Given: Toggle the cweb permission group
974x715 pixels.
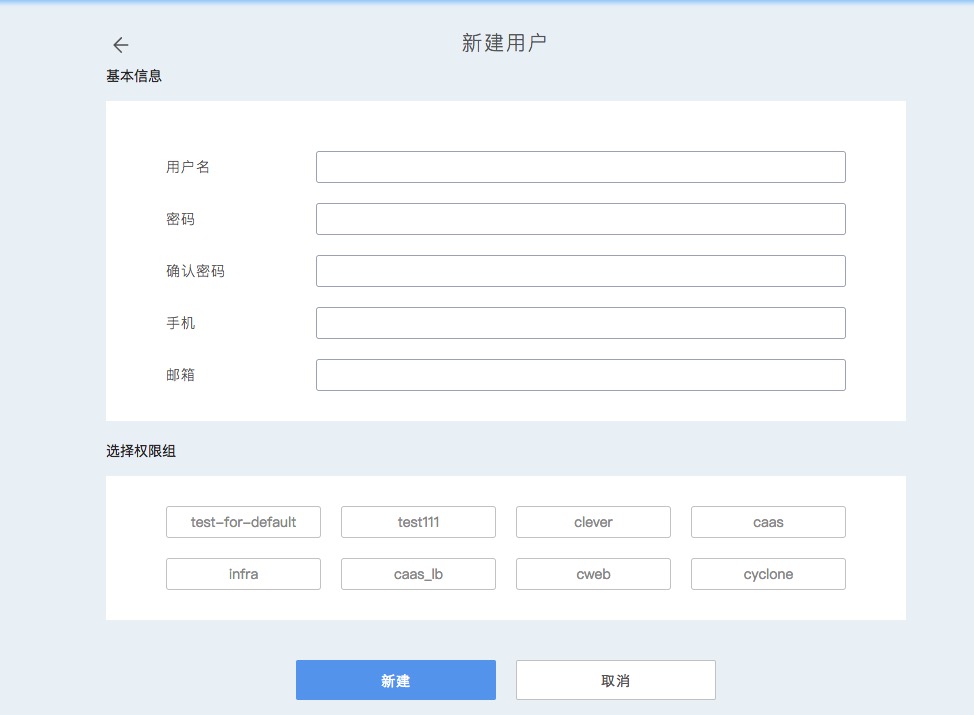Looking at the screenshot, I should 593,574.
